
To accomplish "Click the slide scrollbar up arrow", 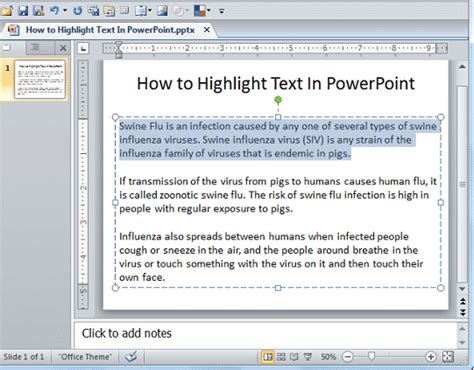I will 462,67.
